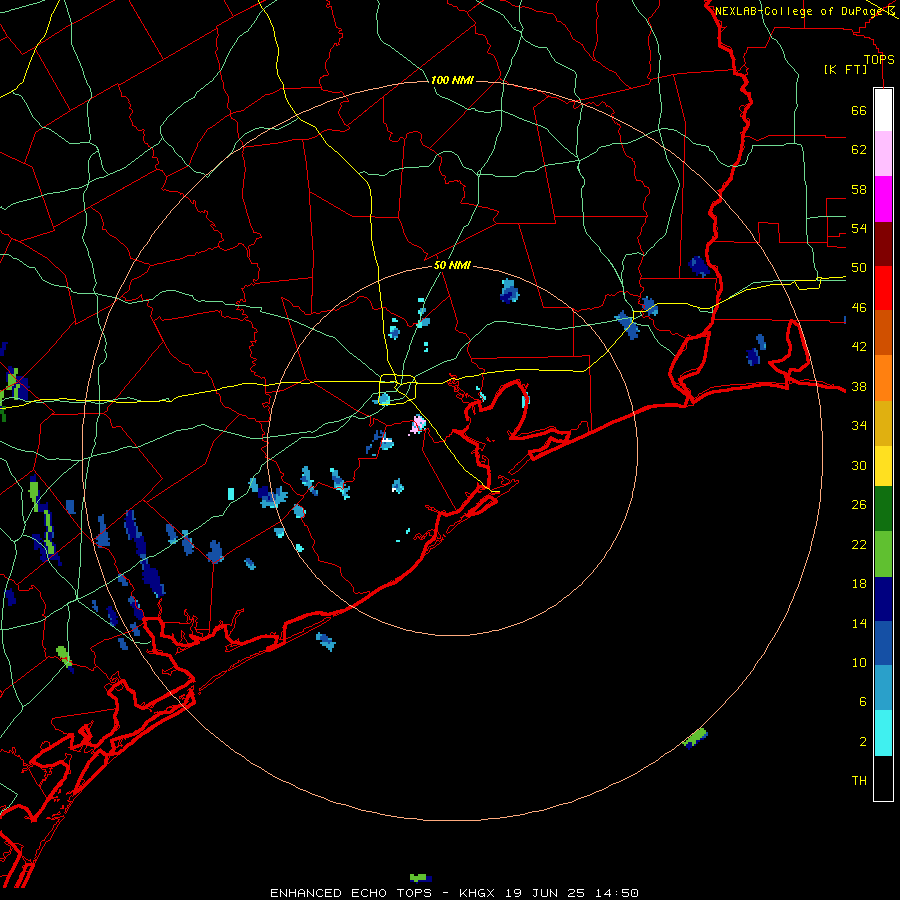900x900 pixels.
Task: Click the "TOPS" legend heading
Action: tap(879, 59)
